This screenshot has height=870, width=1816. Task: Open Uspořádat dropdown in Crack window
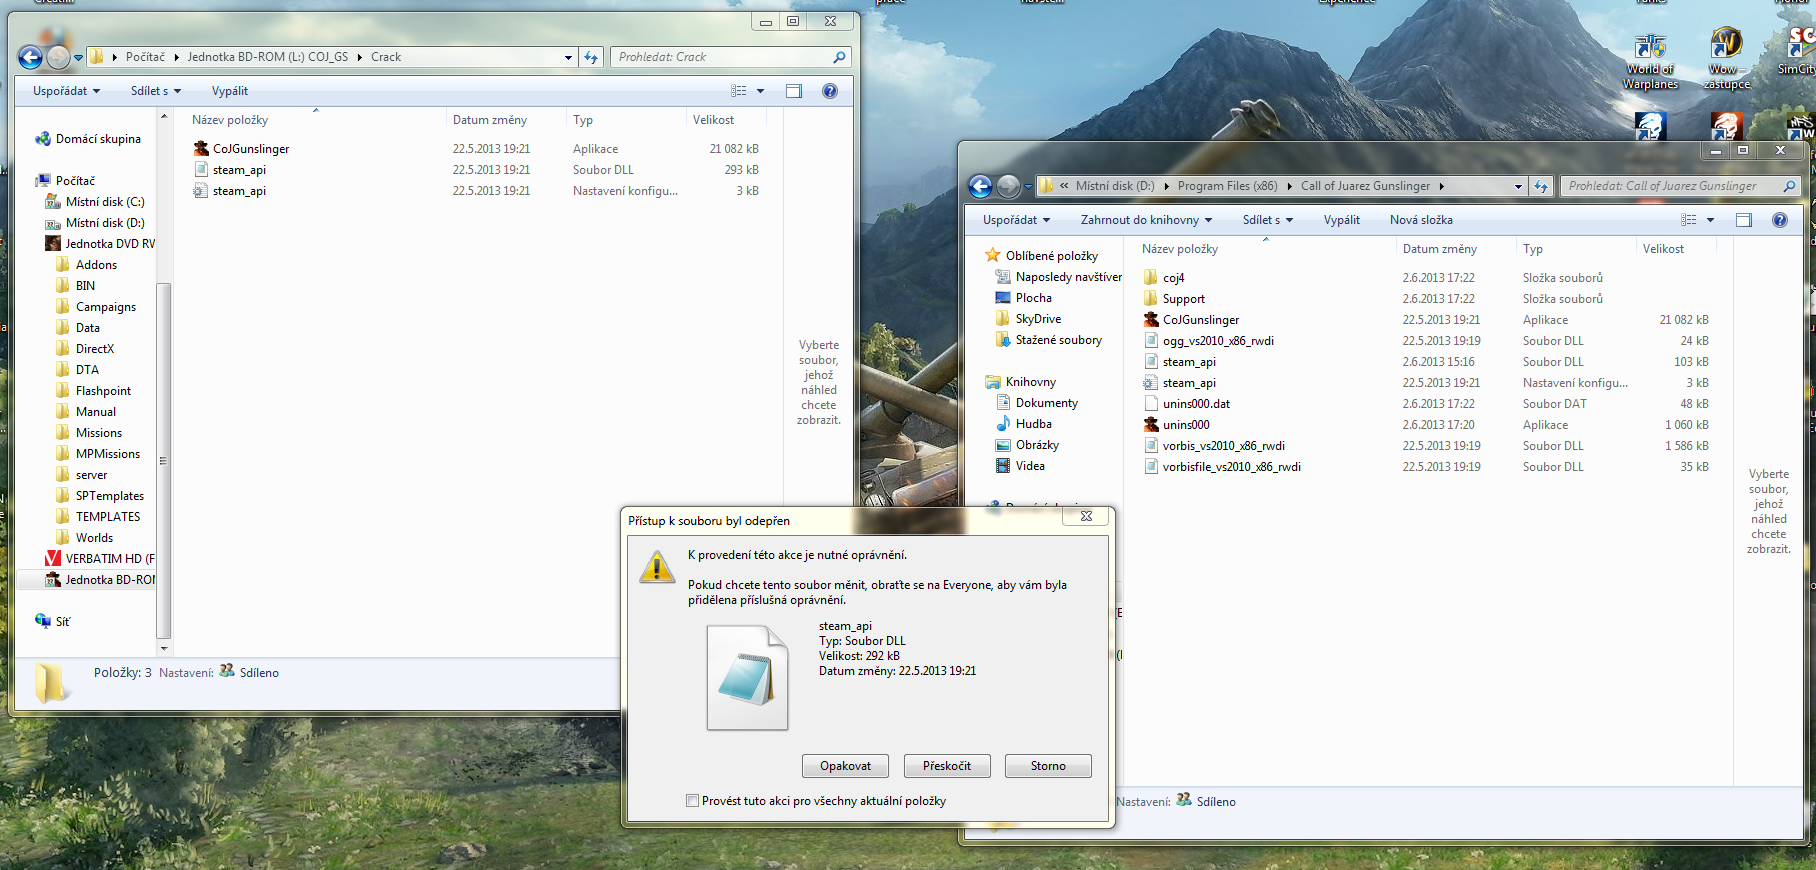pyautogui.click(x=66, y=91)
